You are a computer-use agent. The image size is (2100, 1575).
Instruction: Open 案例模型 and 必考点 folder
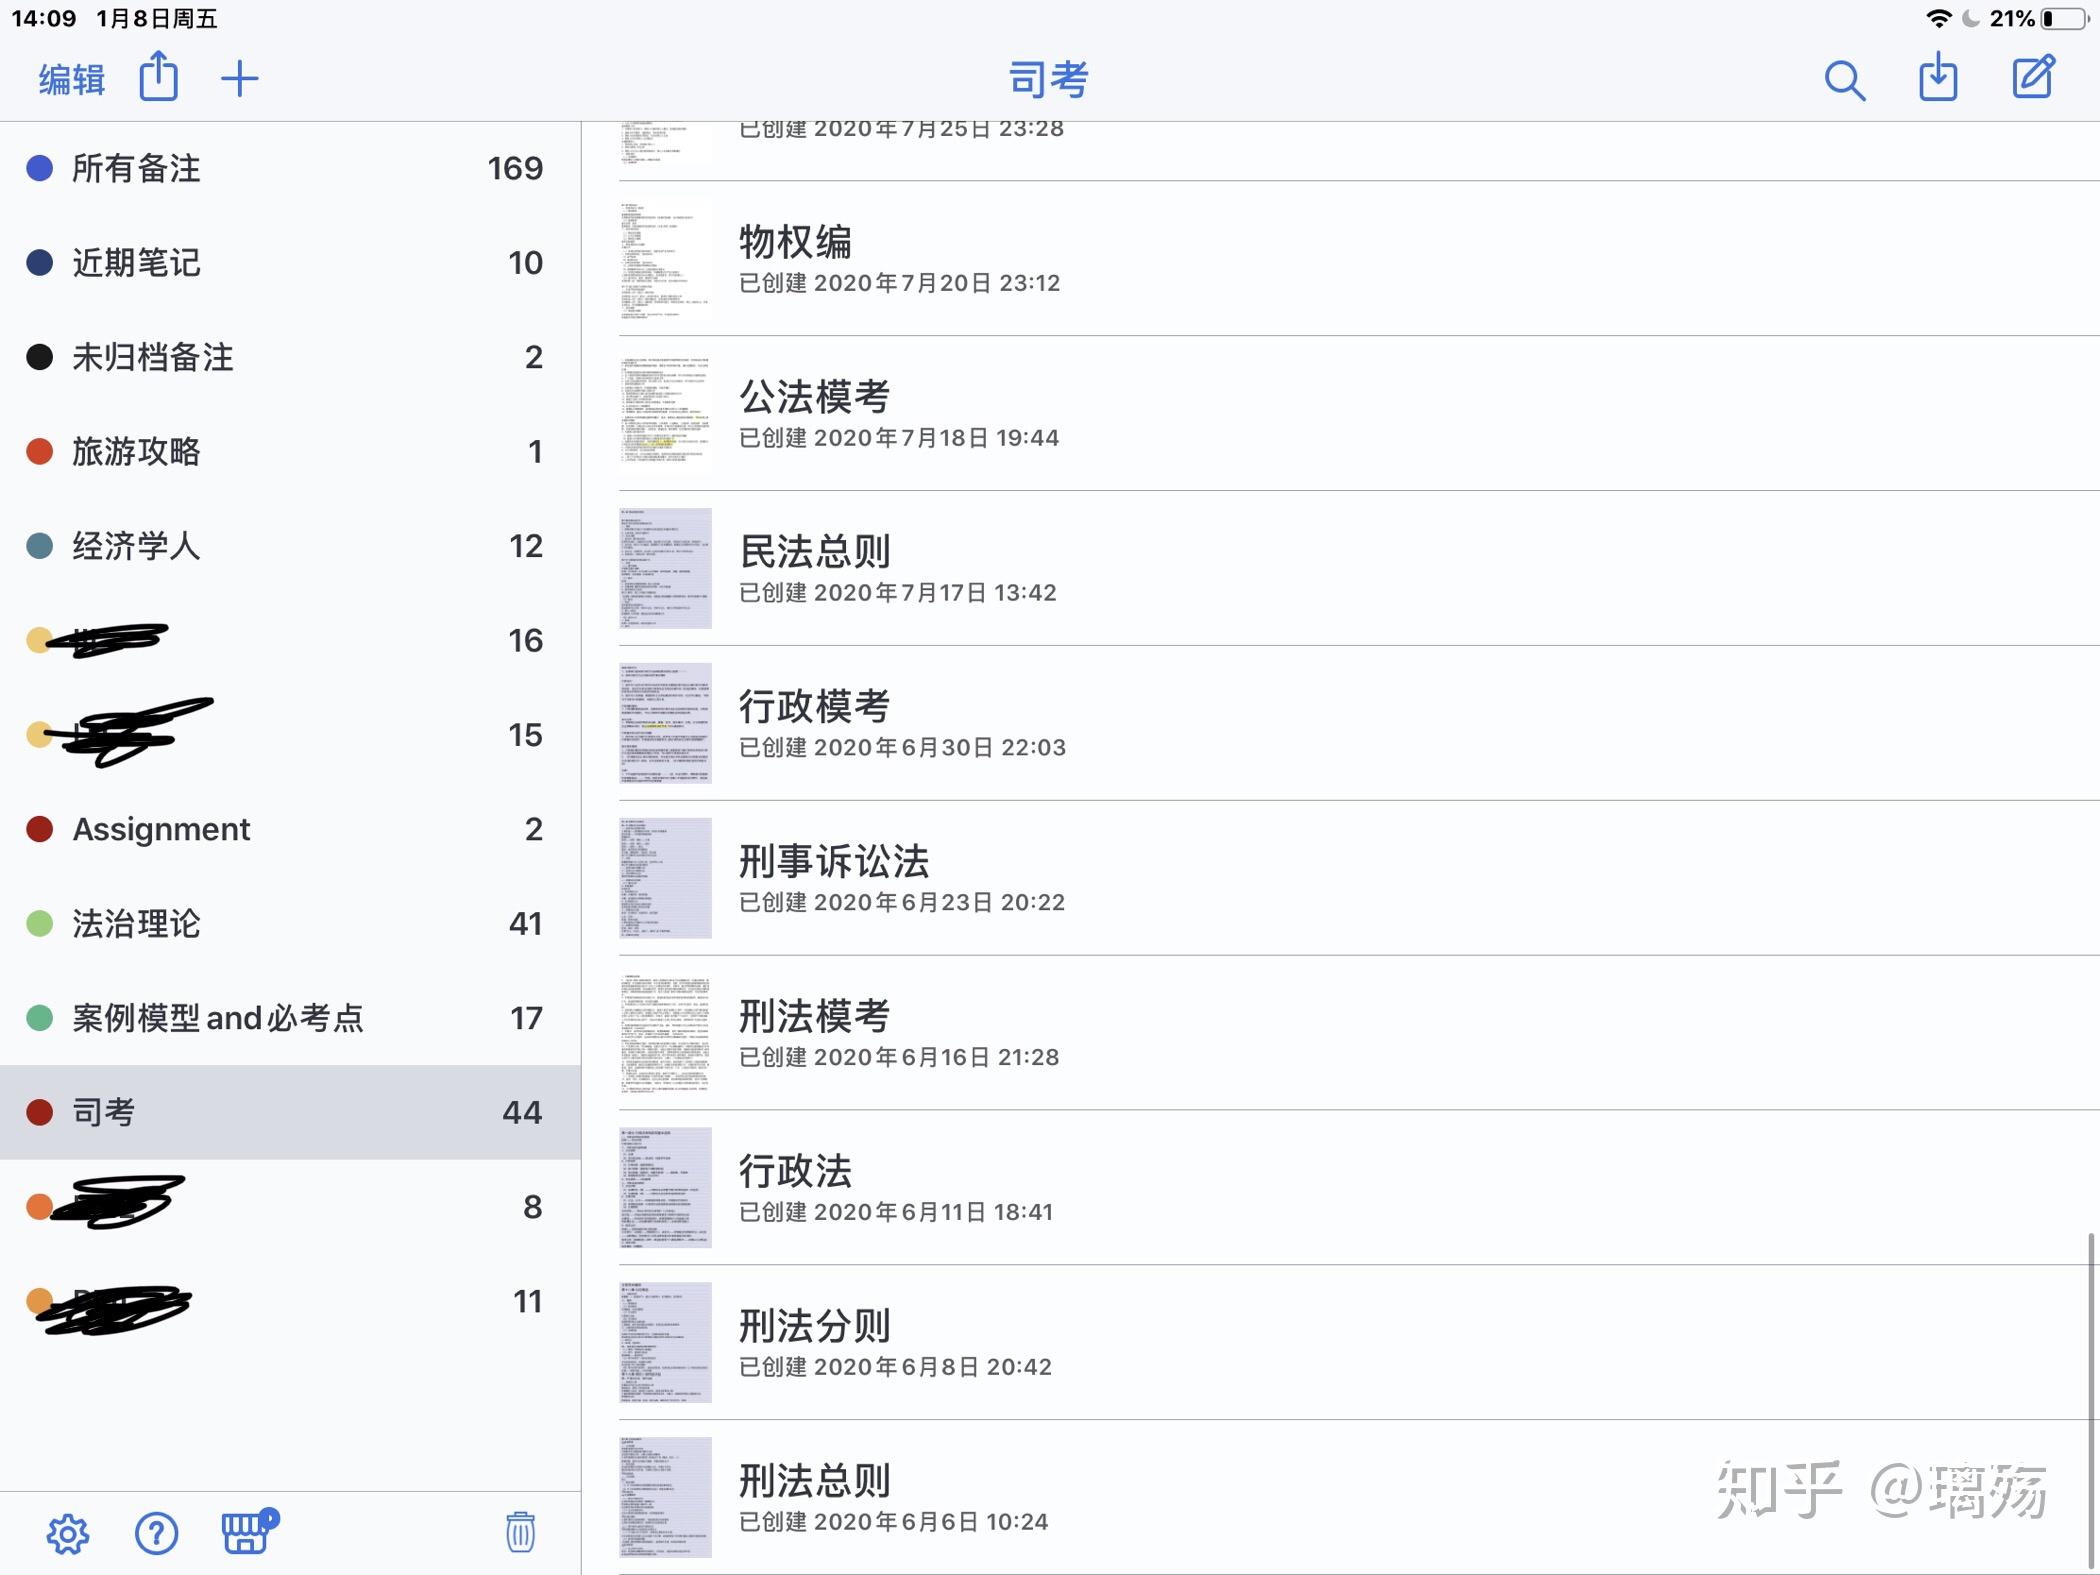290,1018
